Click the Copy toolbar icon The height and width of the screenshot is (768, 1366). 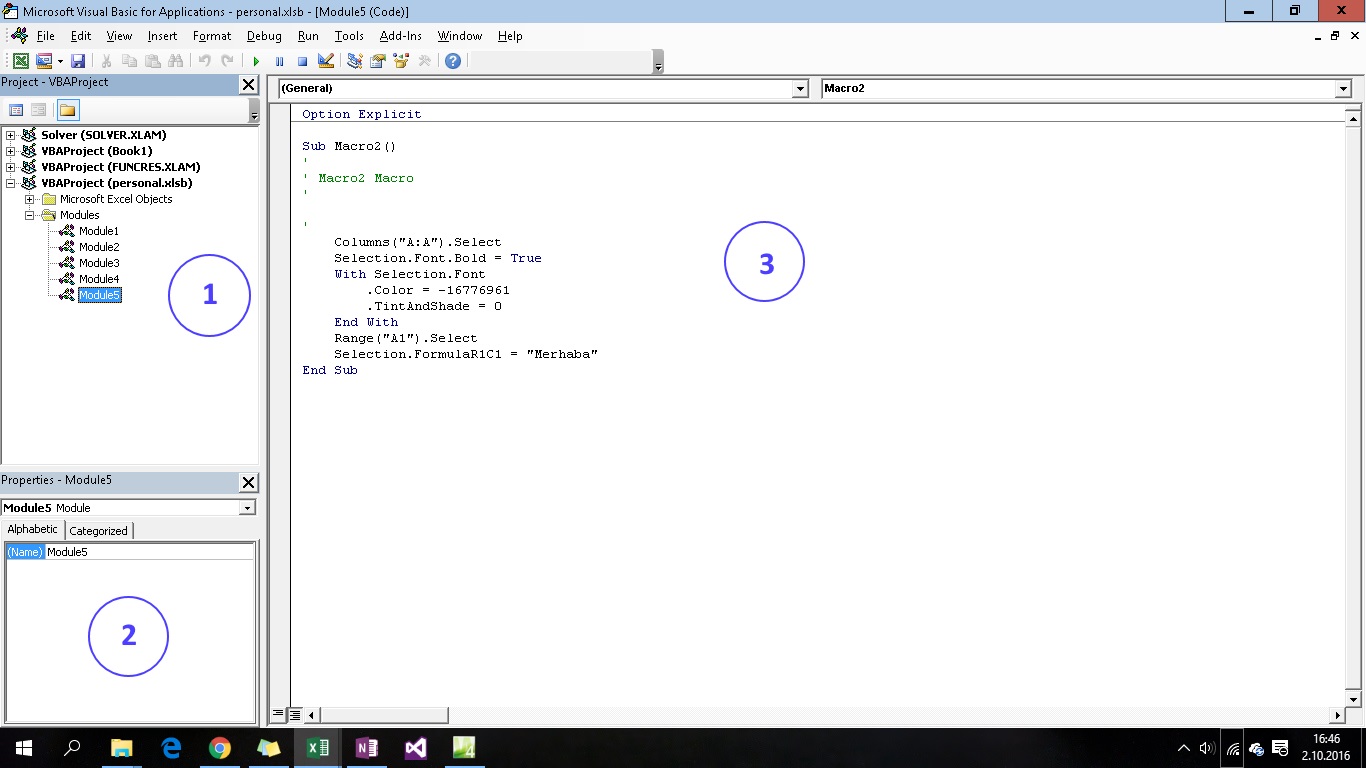coord(129,61)
